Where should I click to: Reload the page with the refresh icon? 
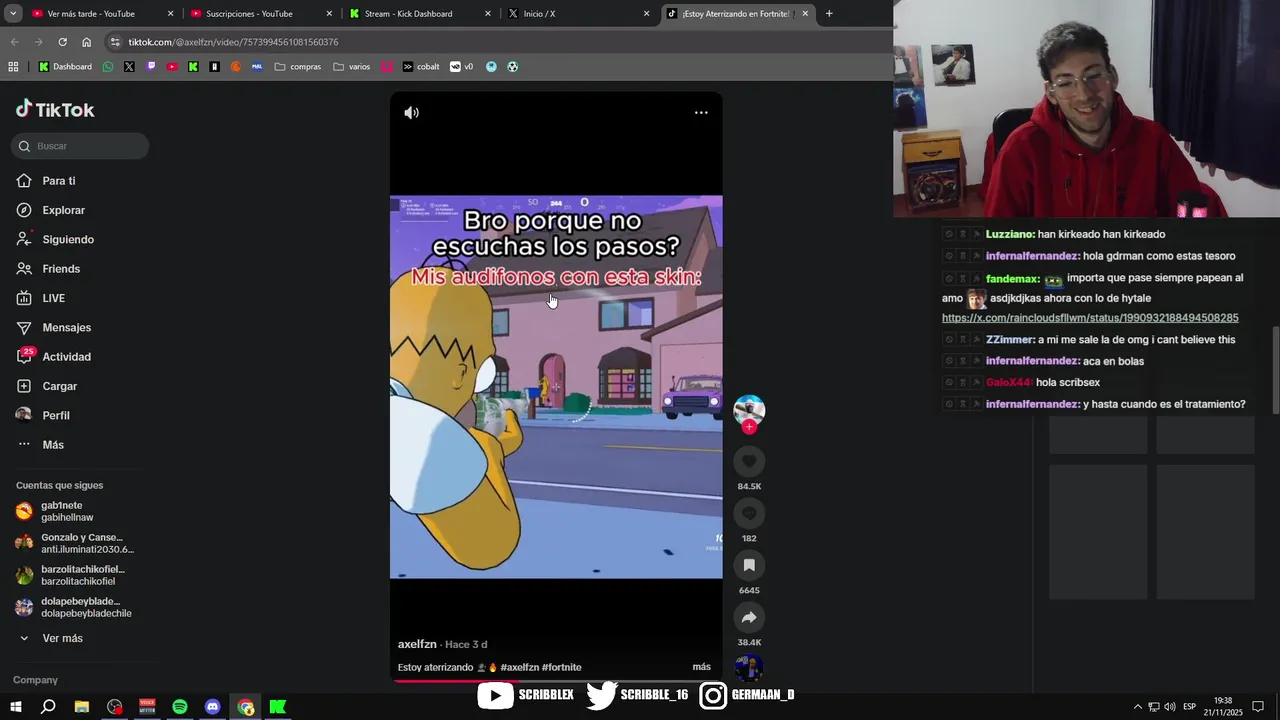62,42
